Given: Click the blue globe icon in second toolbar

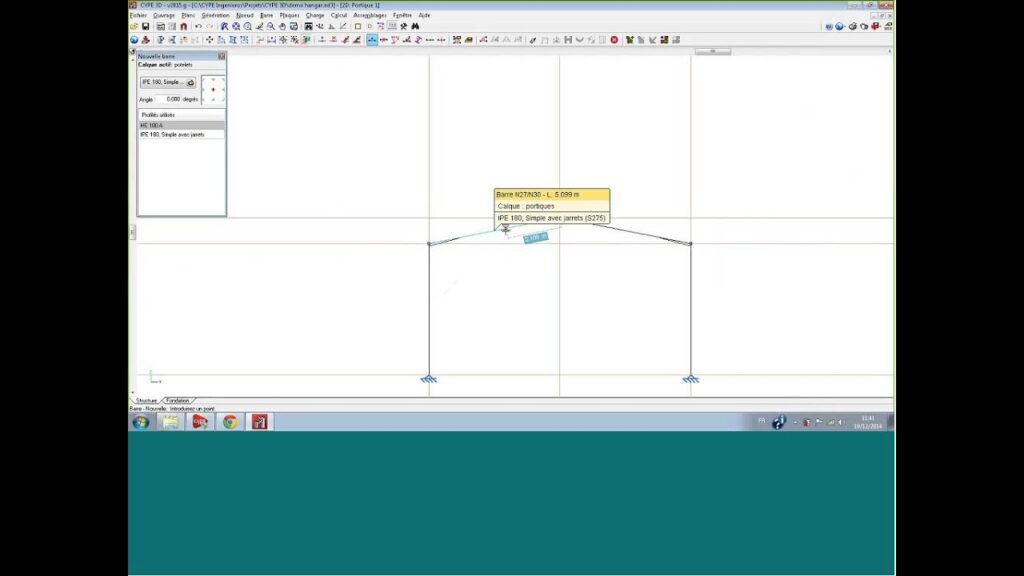Looking at the screenshot, I should coord(134,40).
